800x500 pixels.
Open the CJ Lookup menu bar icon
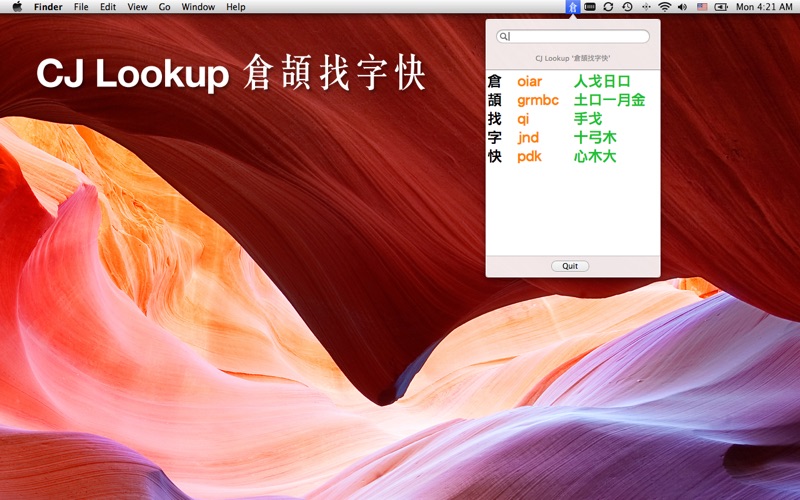point(573,7)
